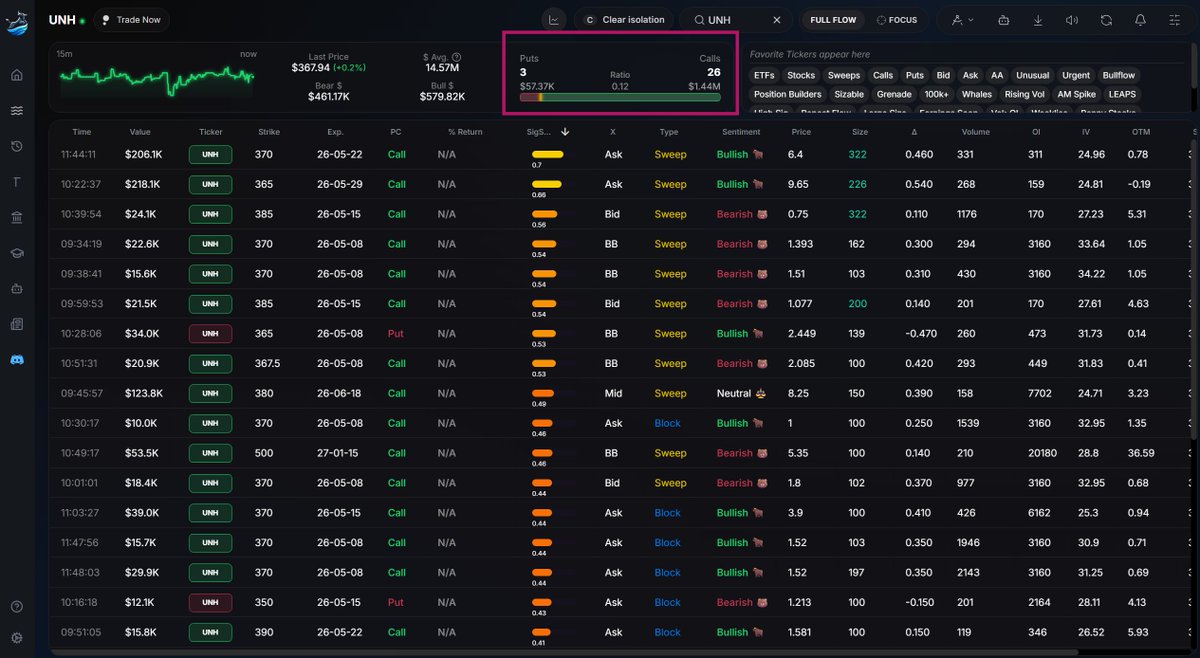The width and height of the screenshot is (1200, 658).
Task: Open the help question mark icon
Action: point(16,607)
